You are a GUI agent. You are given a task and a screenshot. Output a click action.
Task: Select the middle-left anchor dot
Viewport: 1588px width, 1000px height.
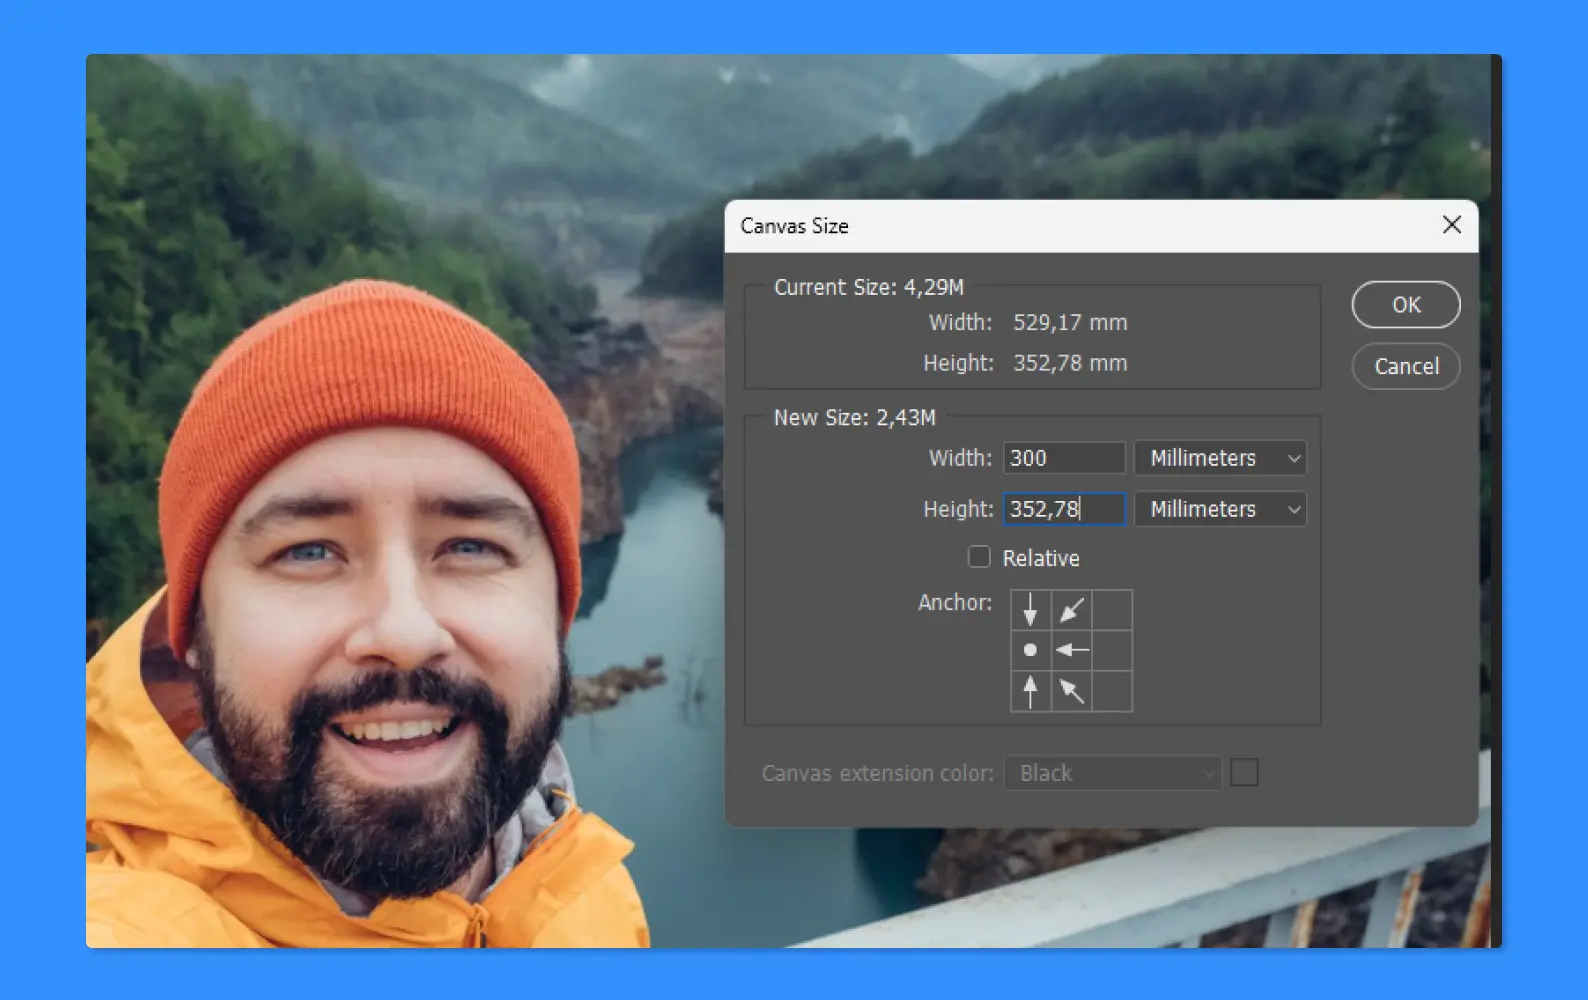[x=1030, y=650]
